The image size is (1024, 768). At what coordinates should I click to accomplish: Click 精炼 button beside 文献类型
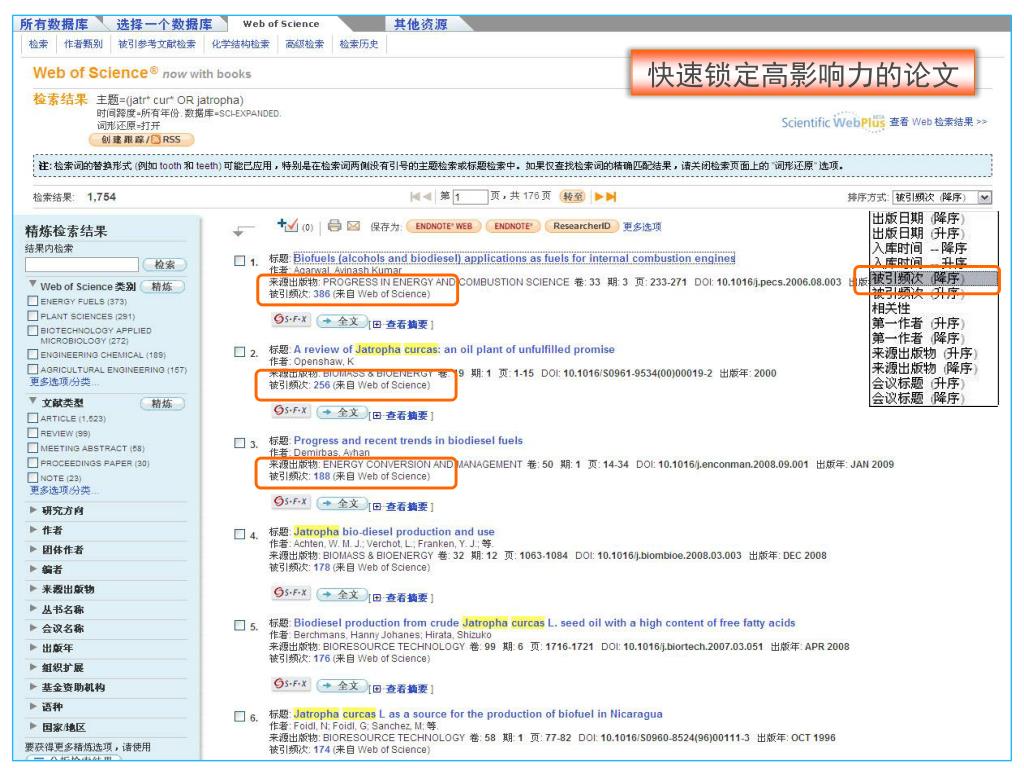pyautogui.click(x=162, y=404)
